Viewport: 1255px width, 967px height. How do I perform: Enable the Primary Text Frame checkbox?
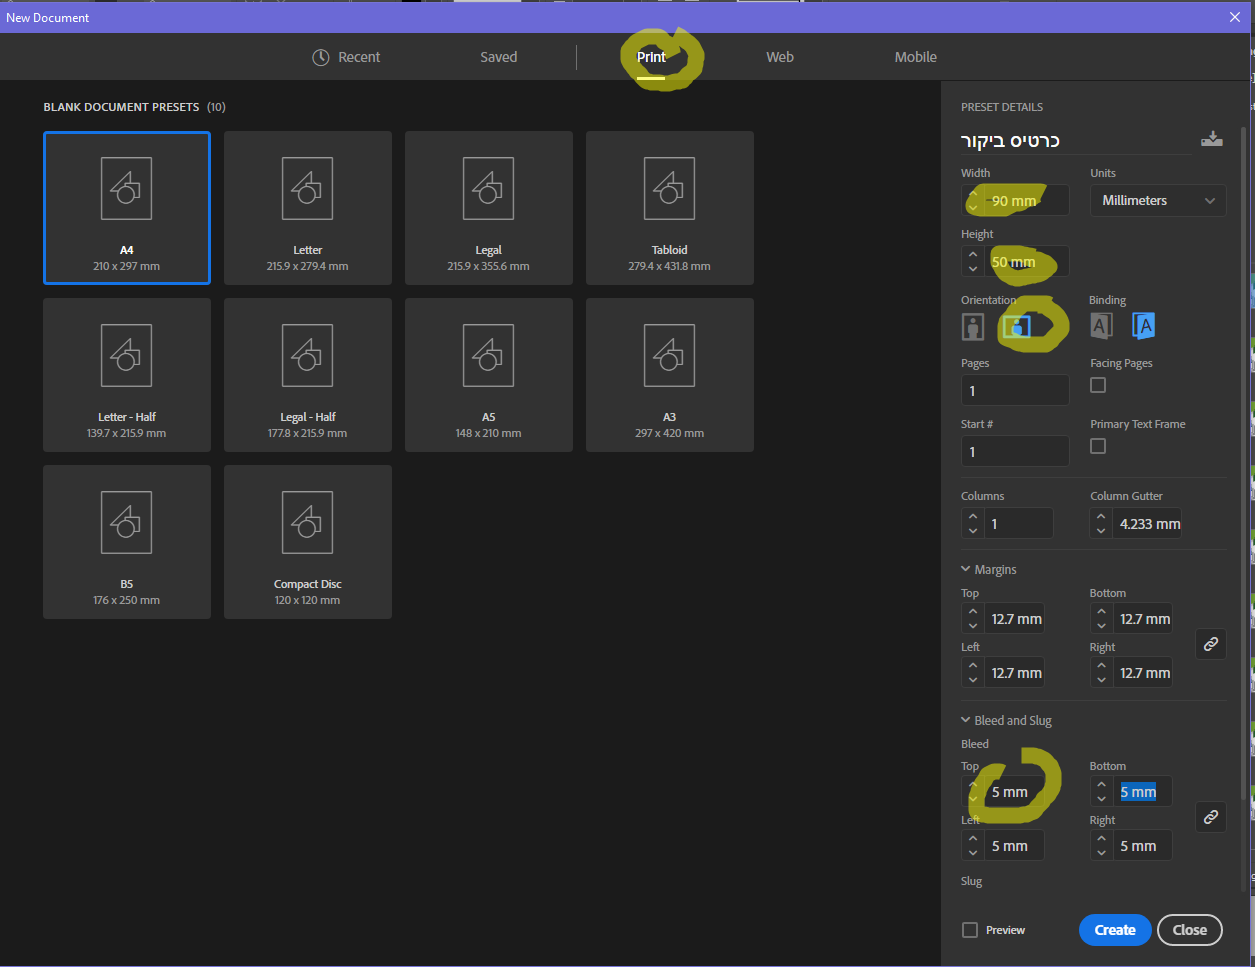pyautogui.click(x=1098, y=446)
